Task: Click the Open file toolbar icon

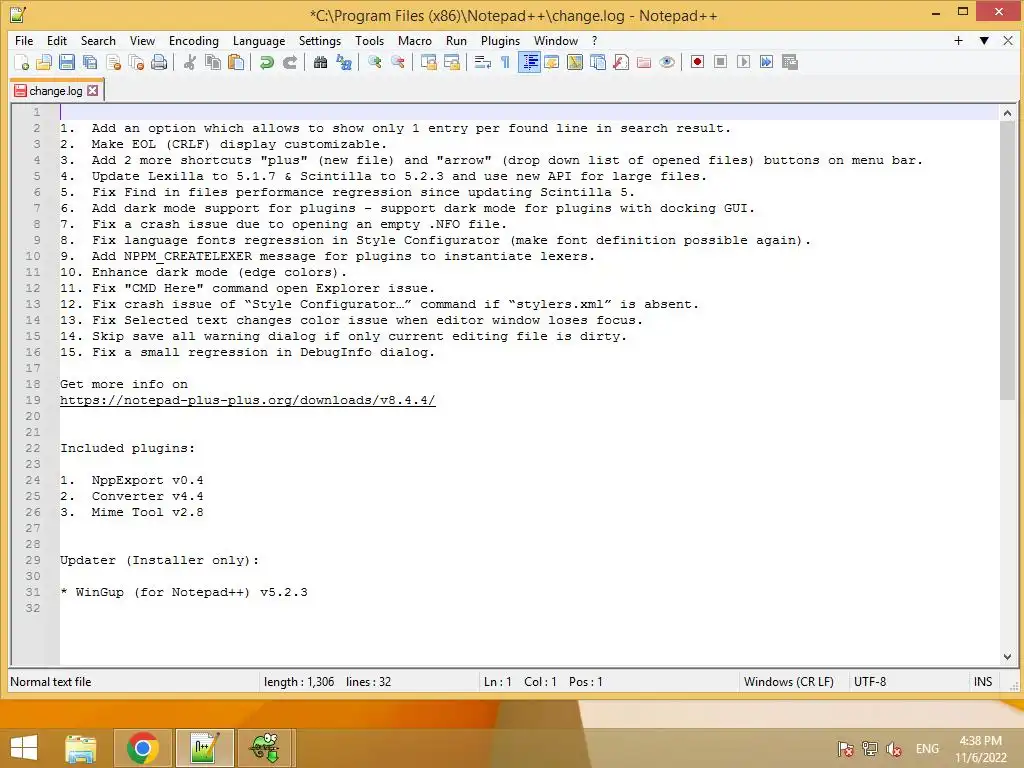Action: 44,62
